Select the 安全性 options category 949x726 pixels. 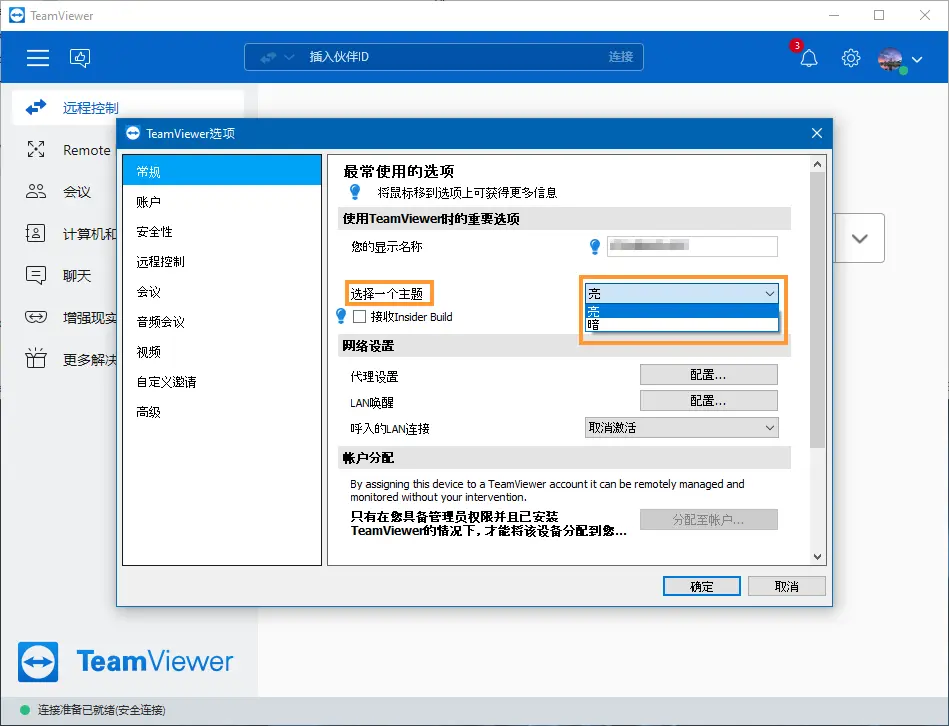pos(222,232)
